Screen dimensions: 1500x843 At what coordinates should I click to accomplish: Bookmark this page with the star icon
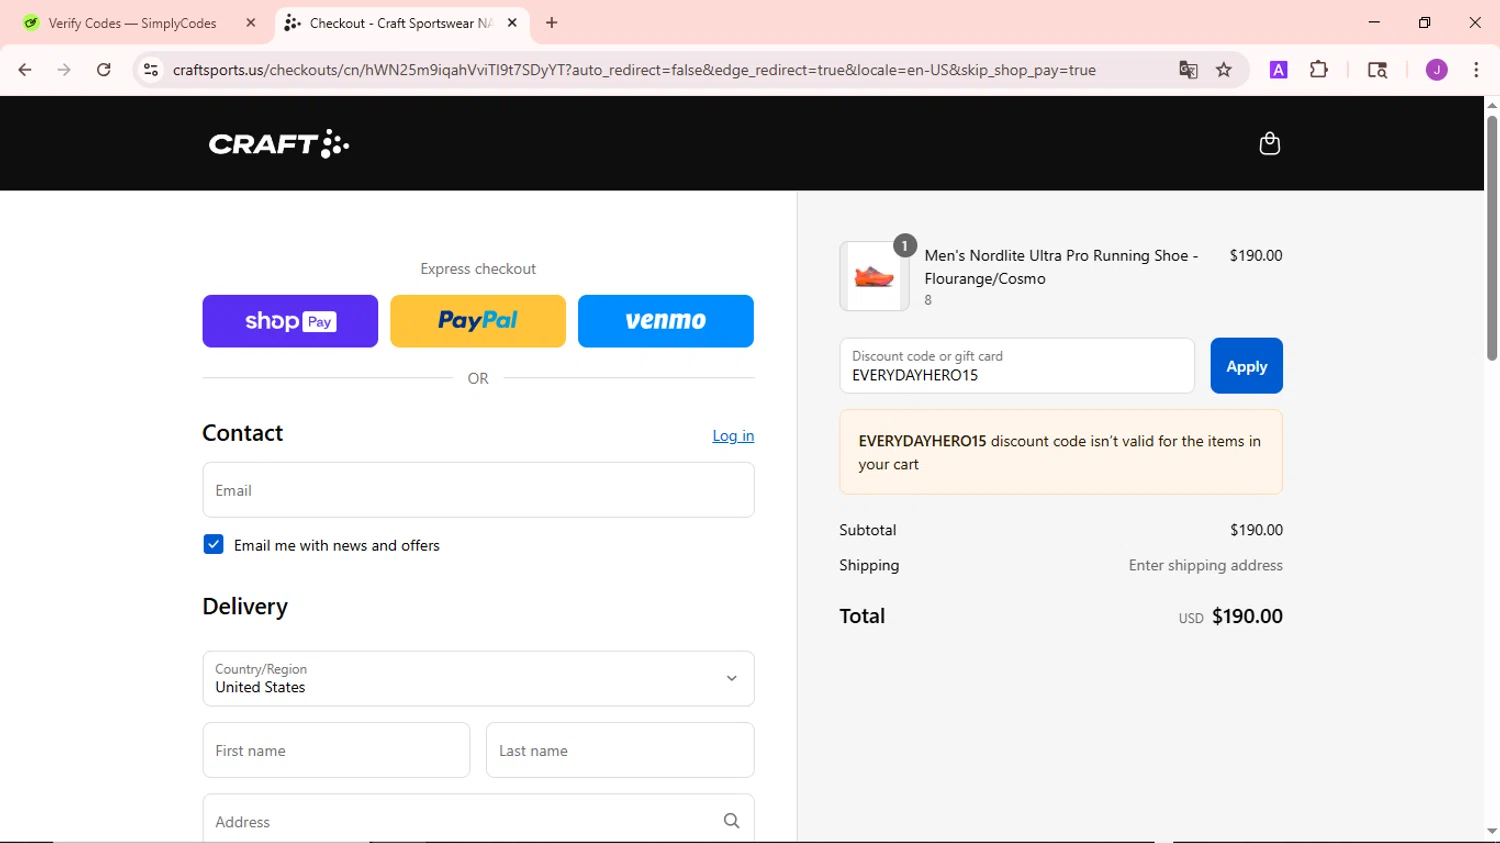click(1224, 70)
